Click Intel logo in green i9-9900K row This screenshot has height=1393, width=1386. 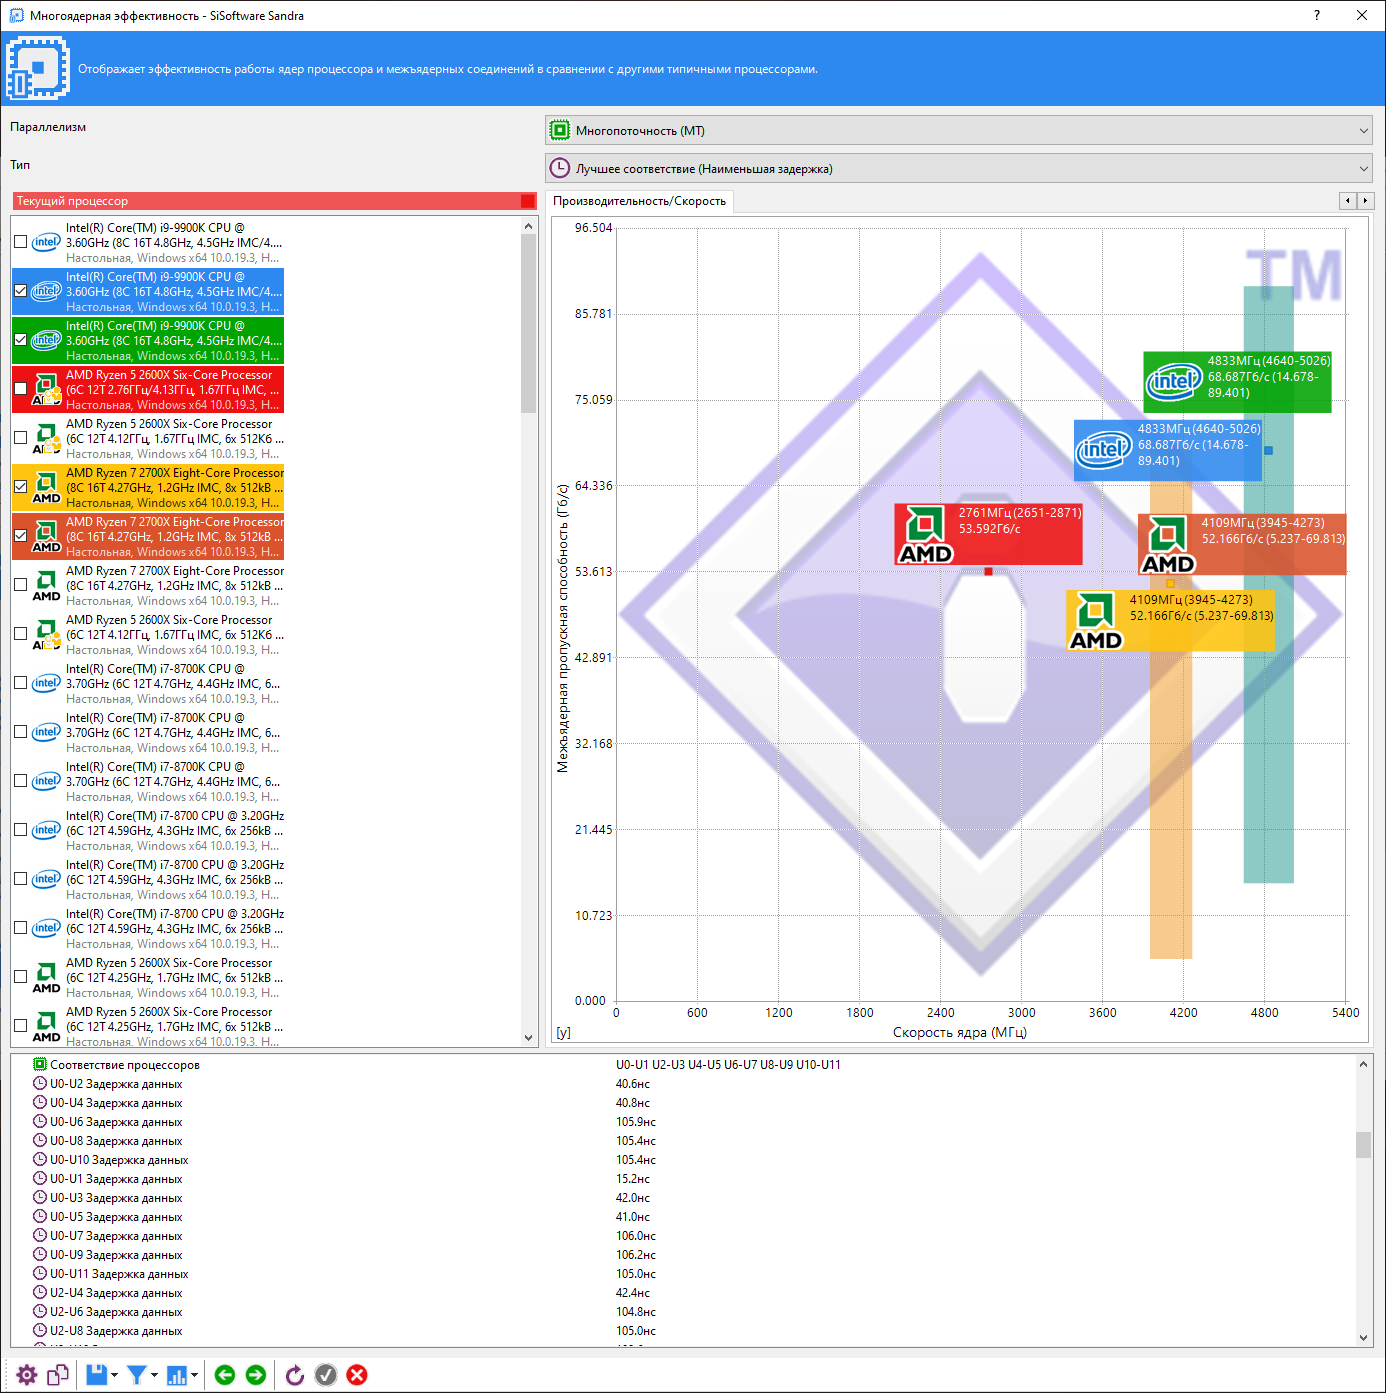[46, 340]
